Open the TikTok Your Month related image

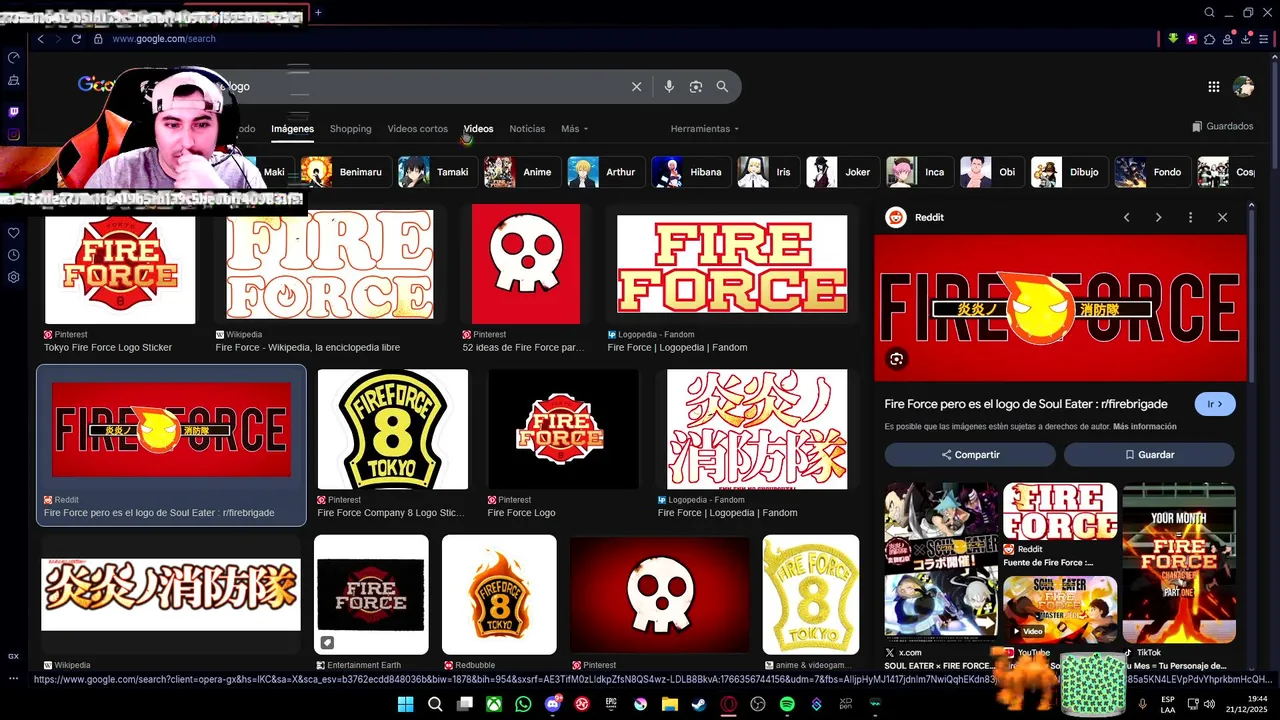point(1179,563)
